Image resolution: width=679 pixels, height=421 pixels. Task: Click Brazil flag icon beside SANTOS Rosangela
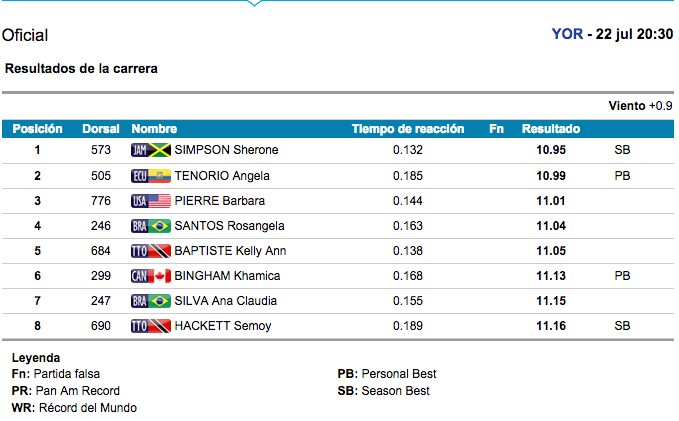coord(151,226)
